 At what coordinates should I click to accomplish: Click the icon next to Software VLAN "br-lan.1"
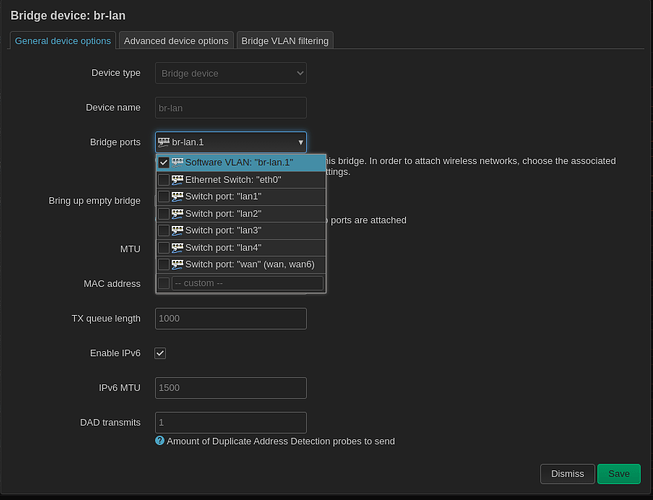coord(177,162)
